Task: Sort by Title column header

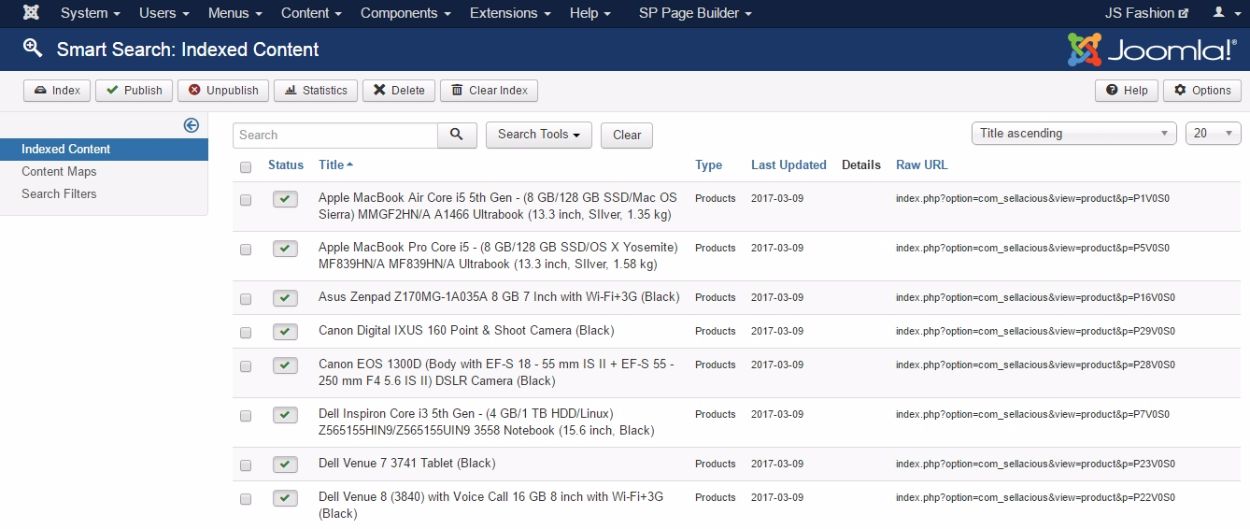Action: pyautogui.click(x=336, y=165)
